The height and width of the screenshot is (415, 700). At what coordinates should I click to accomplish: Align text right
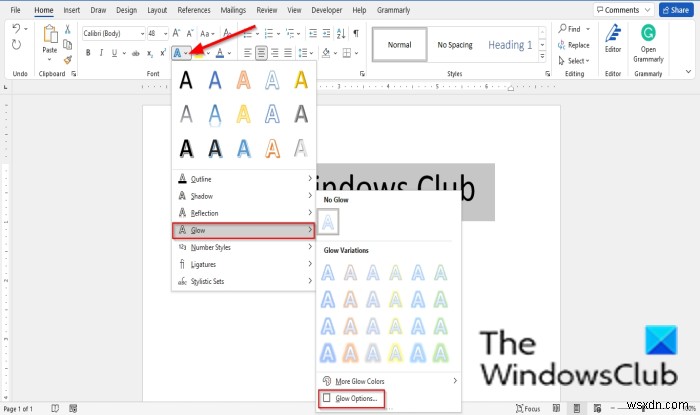[275, 53]
